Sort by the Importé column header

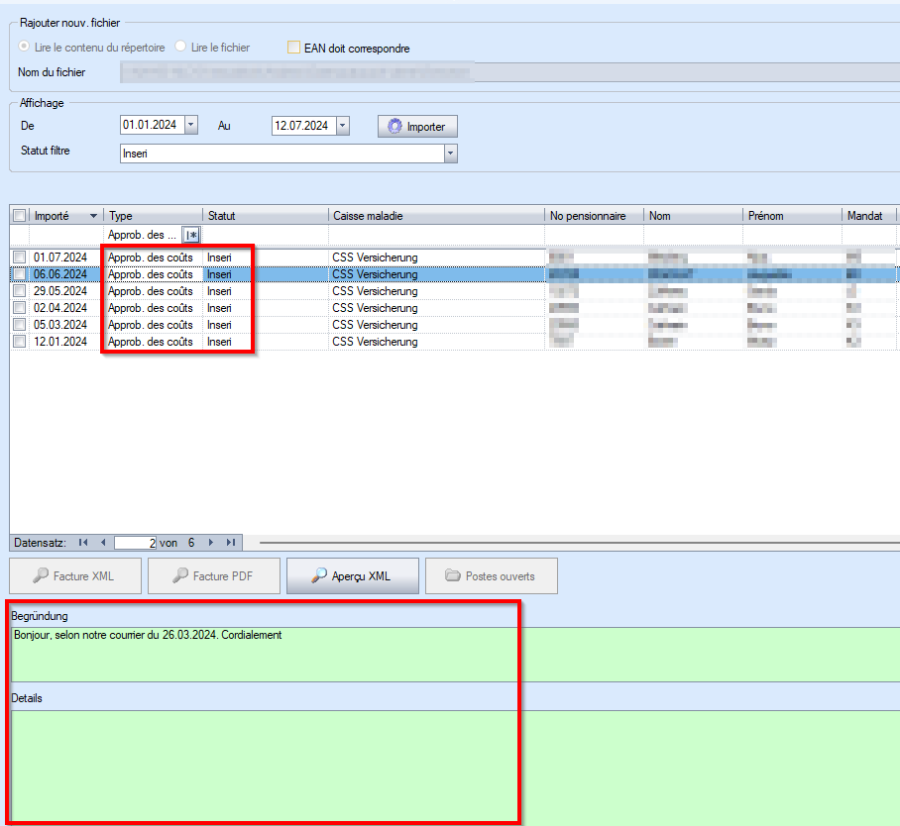pos(66,216)
